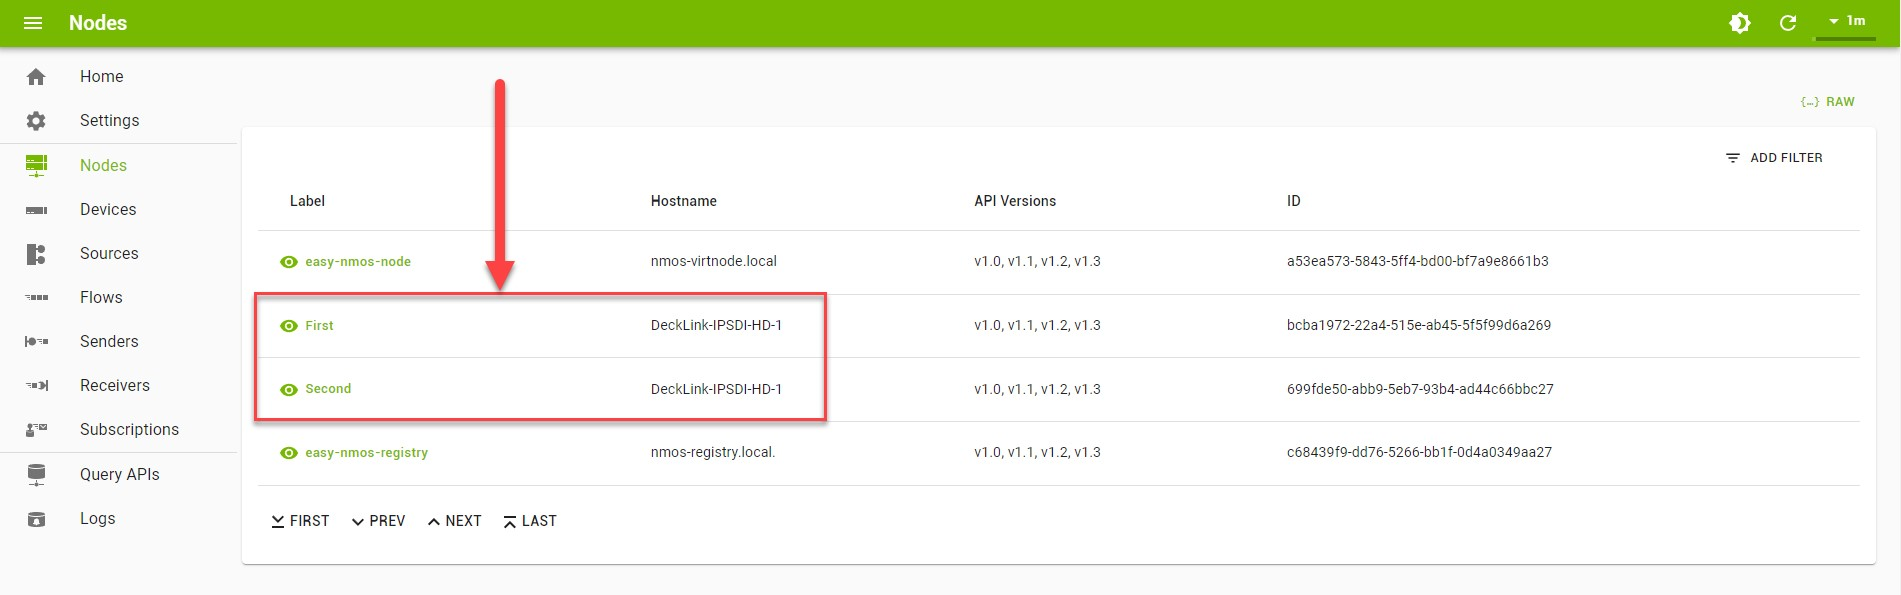This screenshot has width=1901, height=595.
Task: Click the ID column header
Action: coord(1294,201)
